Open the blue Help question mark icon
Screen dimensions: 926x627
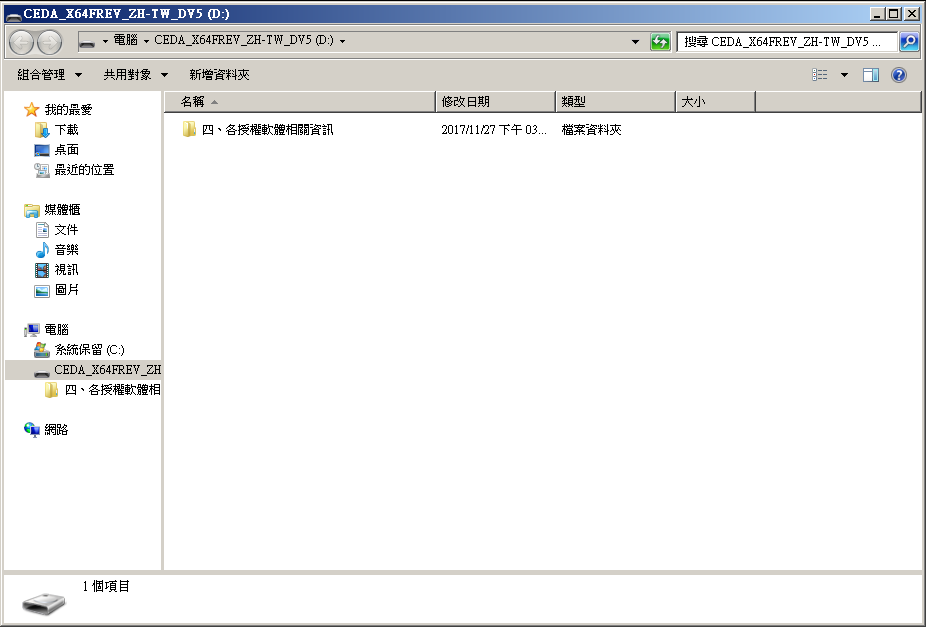[x=898, y=75]
